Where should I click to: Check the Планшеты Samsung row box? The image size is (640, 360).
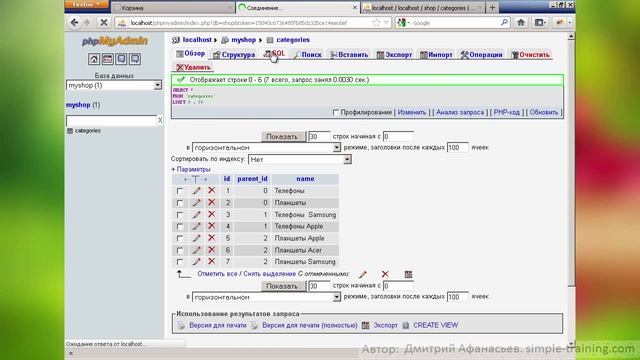click(x=180, y=262)
